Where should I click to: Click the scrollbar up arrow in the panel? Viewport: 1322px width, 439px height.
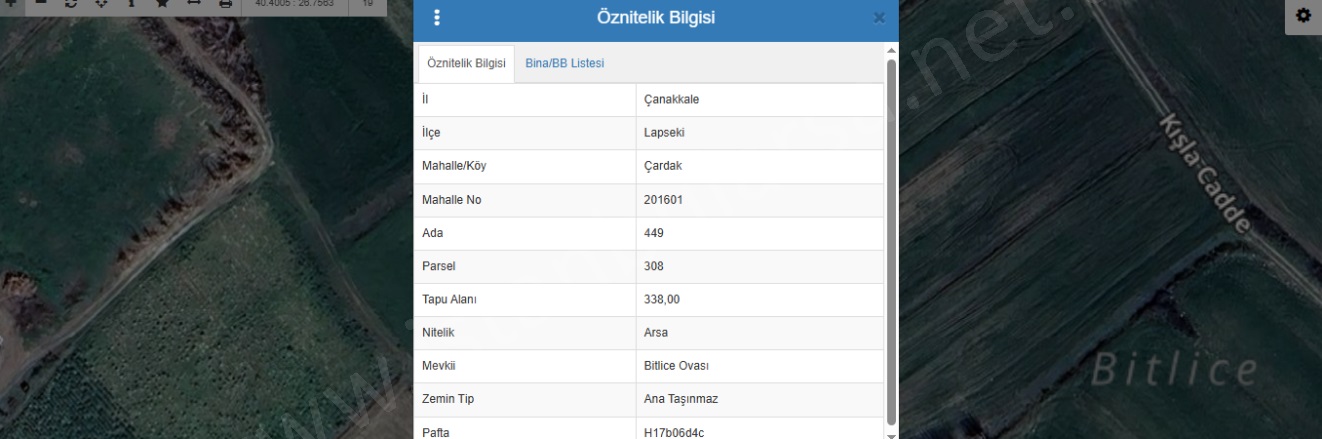(x=891, y=50)
